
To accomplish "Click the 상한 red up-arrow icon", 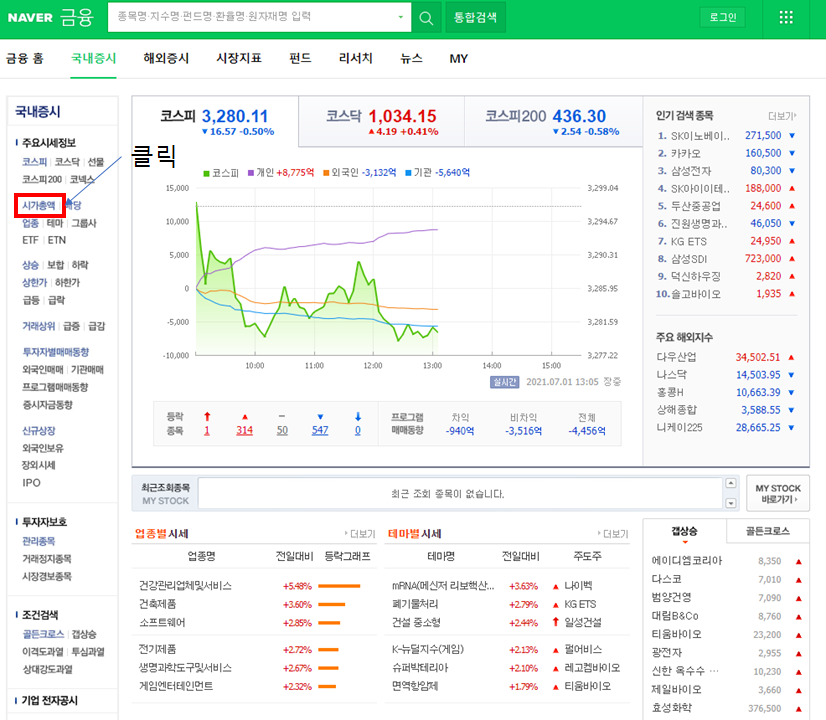I will (x=207, y=417).
